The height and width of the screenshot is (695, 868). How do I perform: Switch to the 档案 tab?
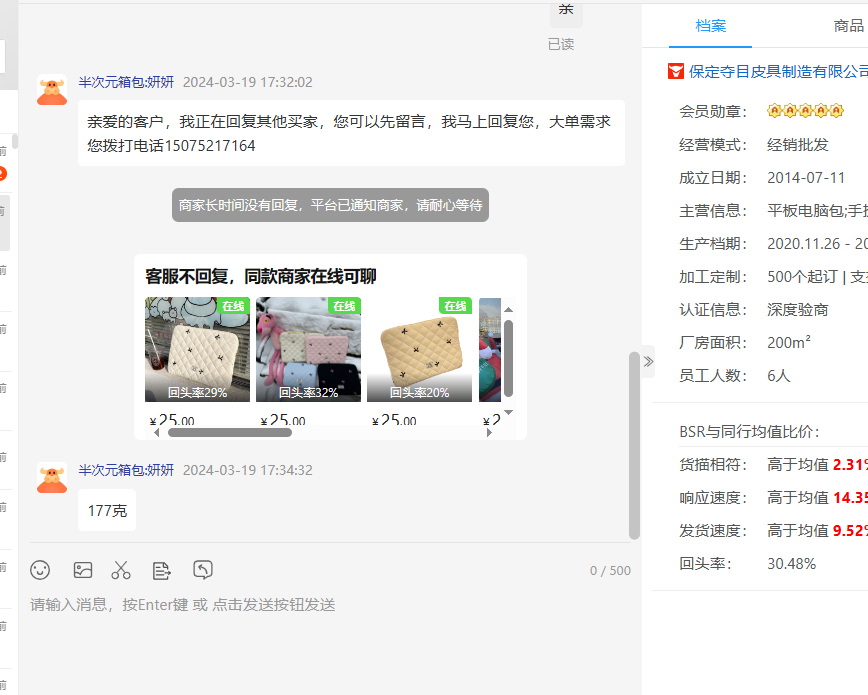click(711, 26)
